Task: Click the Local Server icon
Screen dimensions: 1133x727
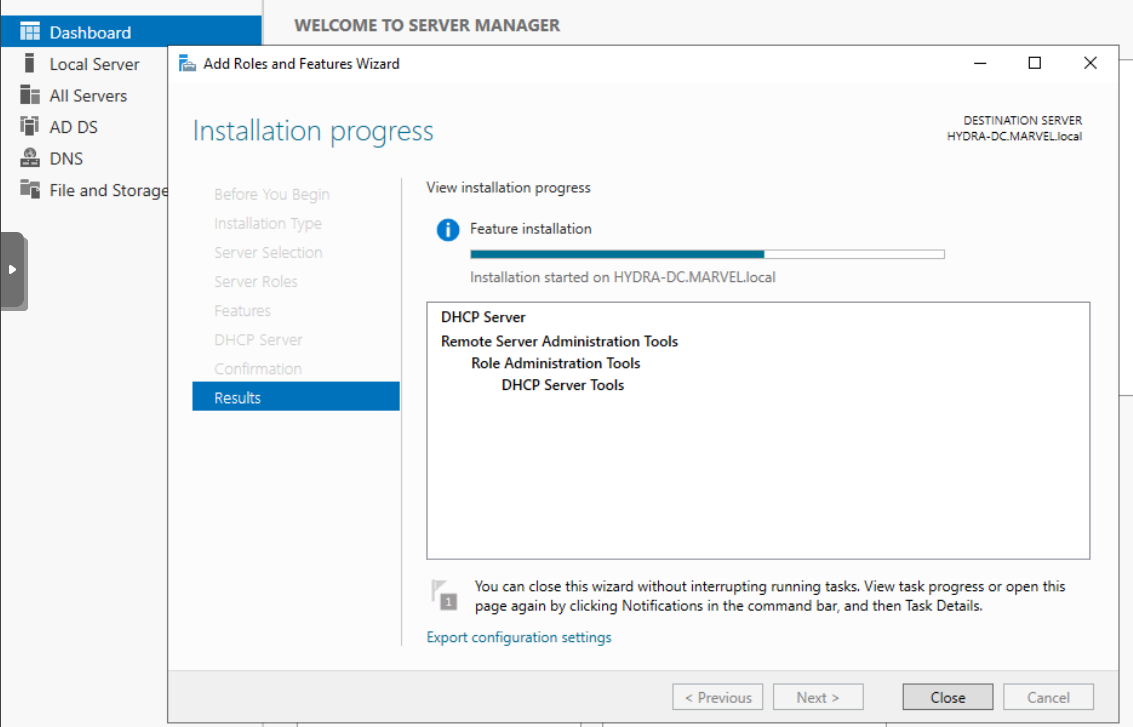Action: pos(30,64)
